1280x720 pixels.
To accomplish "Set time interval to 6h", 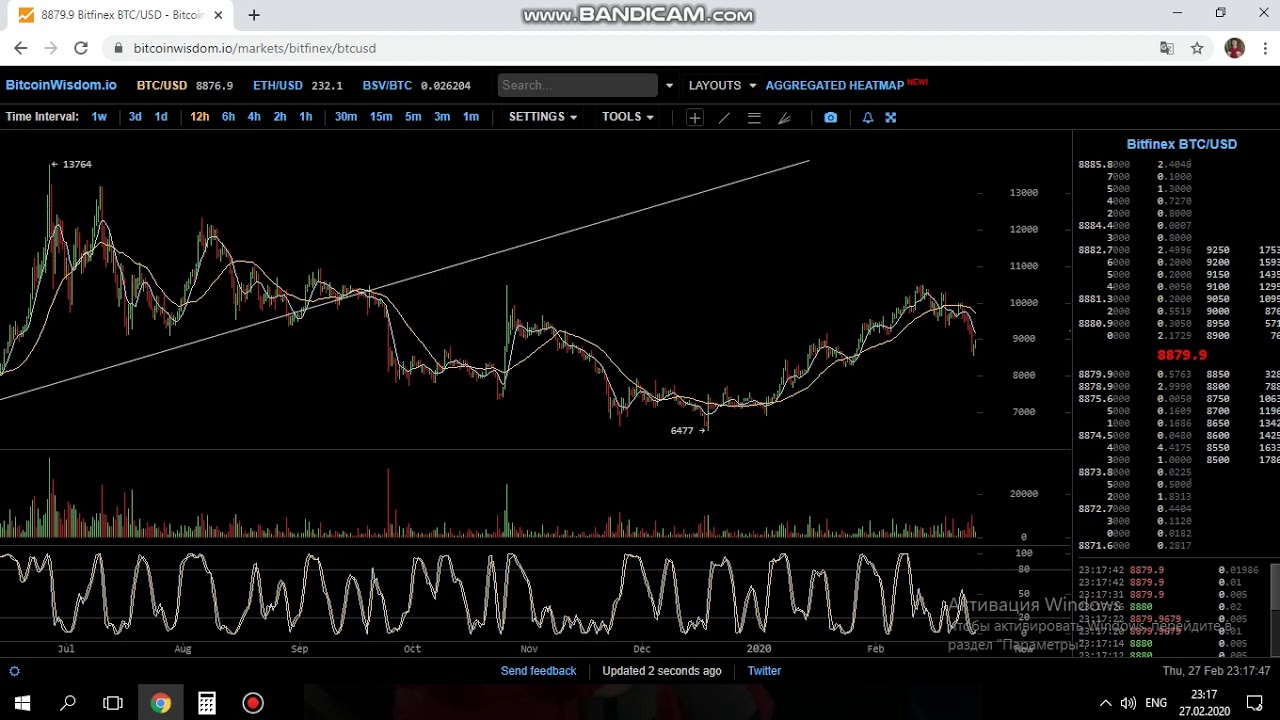I will pyautogui.click(x=228, y=117).
